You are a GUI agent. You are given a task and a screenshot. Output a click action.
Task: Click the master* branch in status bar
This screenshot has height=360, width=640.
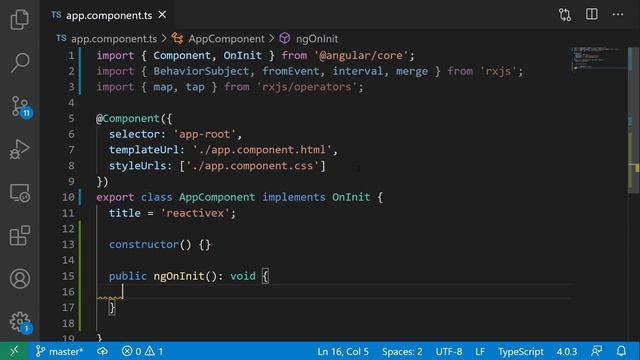(60, 351)
